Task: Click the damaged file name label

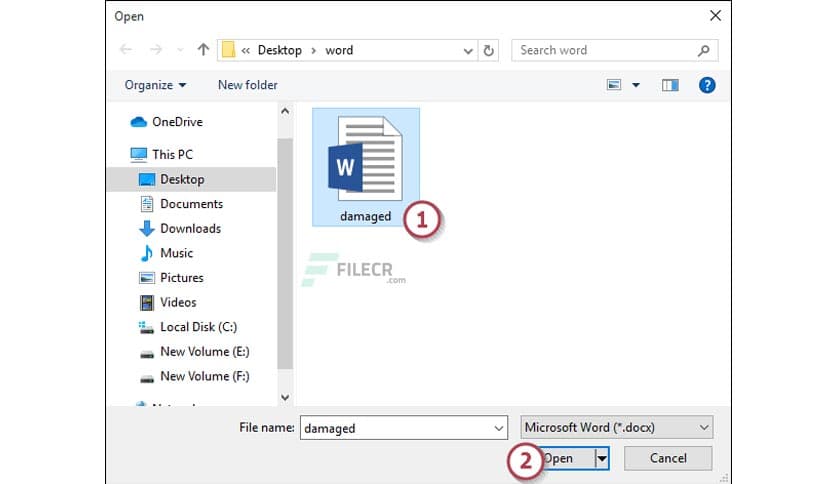Action: pyautogui.click(x=365, y=216)
